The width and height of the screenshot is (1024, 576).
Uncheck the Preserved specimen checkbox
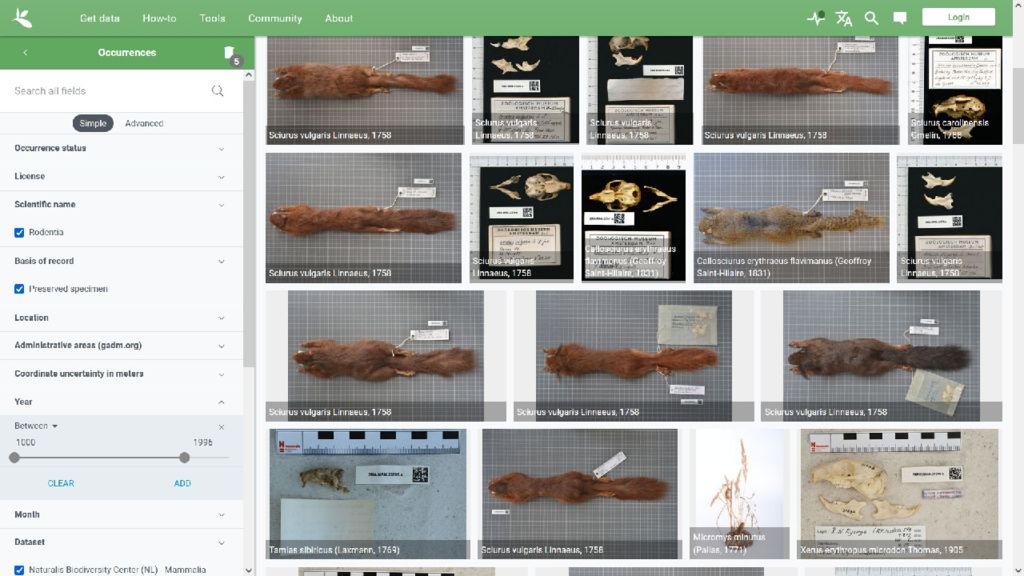pos(20,289)
